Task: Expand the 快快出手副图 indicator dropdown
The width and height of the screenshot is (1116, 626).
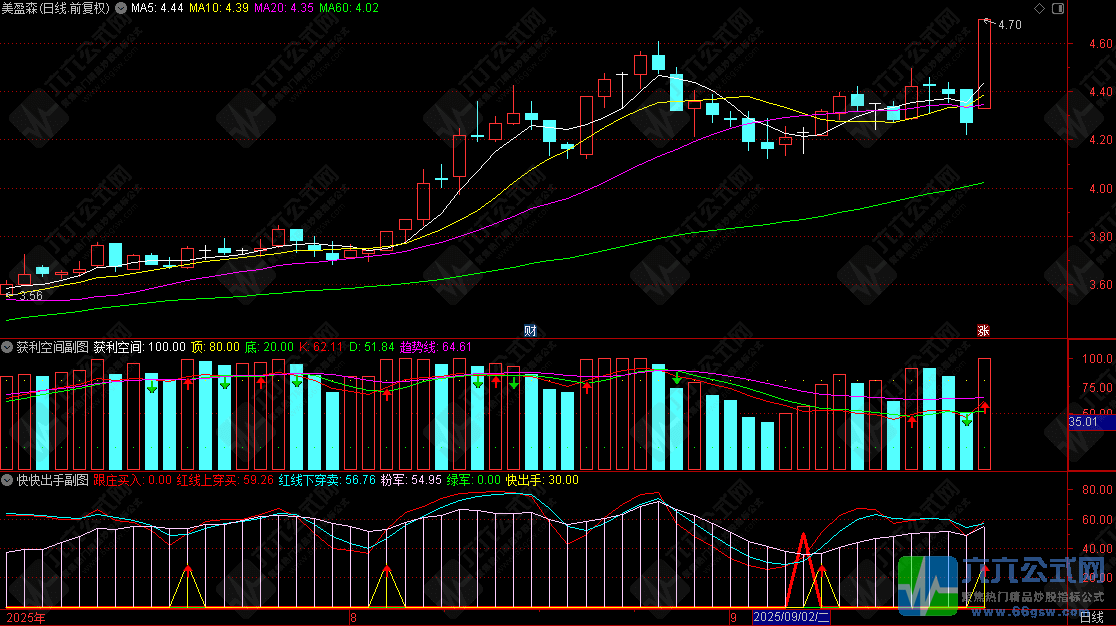Action: tap(8, 480)
